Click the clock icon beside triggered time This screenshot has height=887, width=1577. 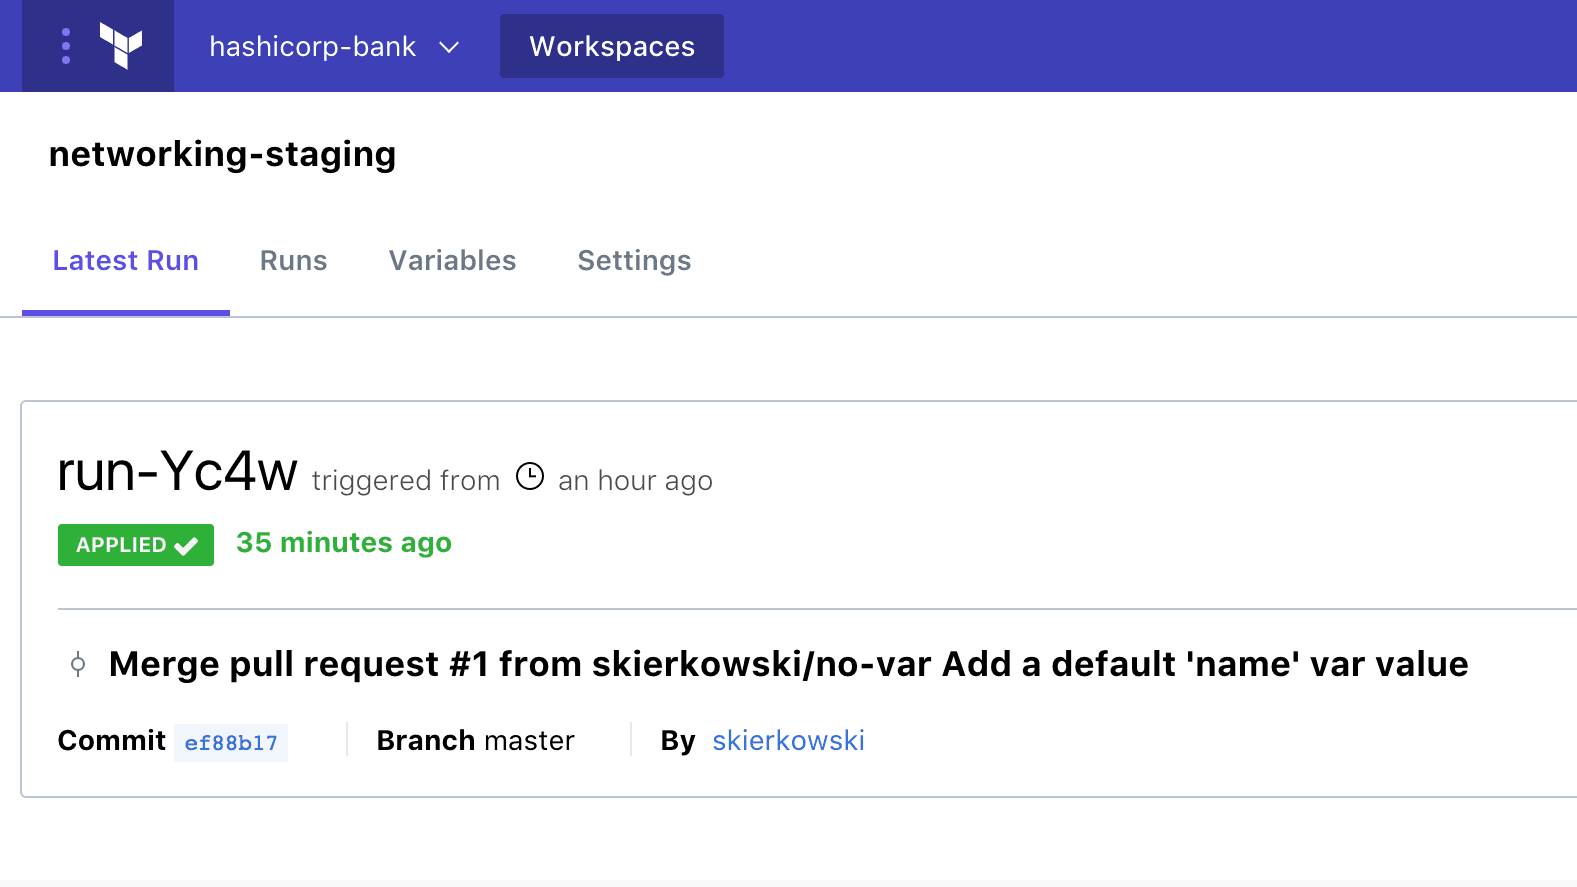click(x=530, y=477)
